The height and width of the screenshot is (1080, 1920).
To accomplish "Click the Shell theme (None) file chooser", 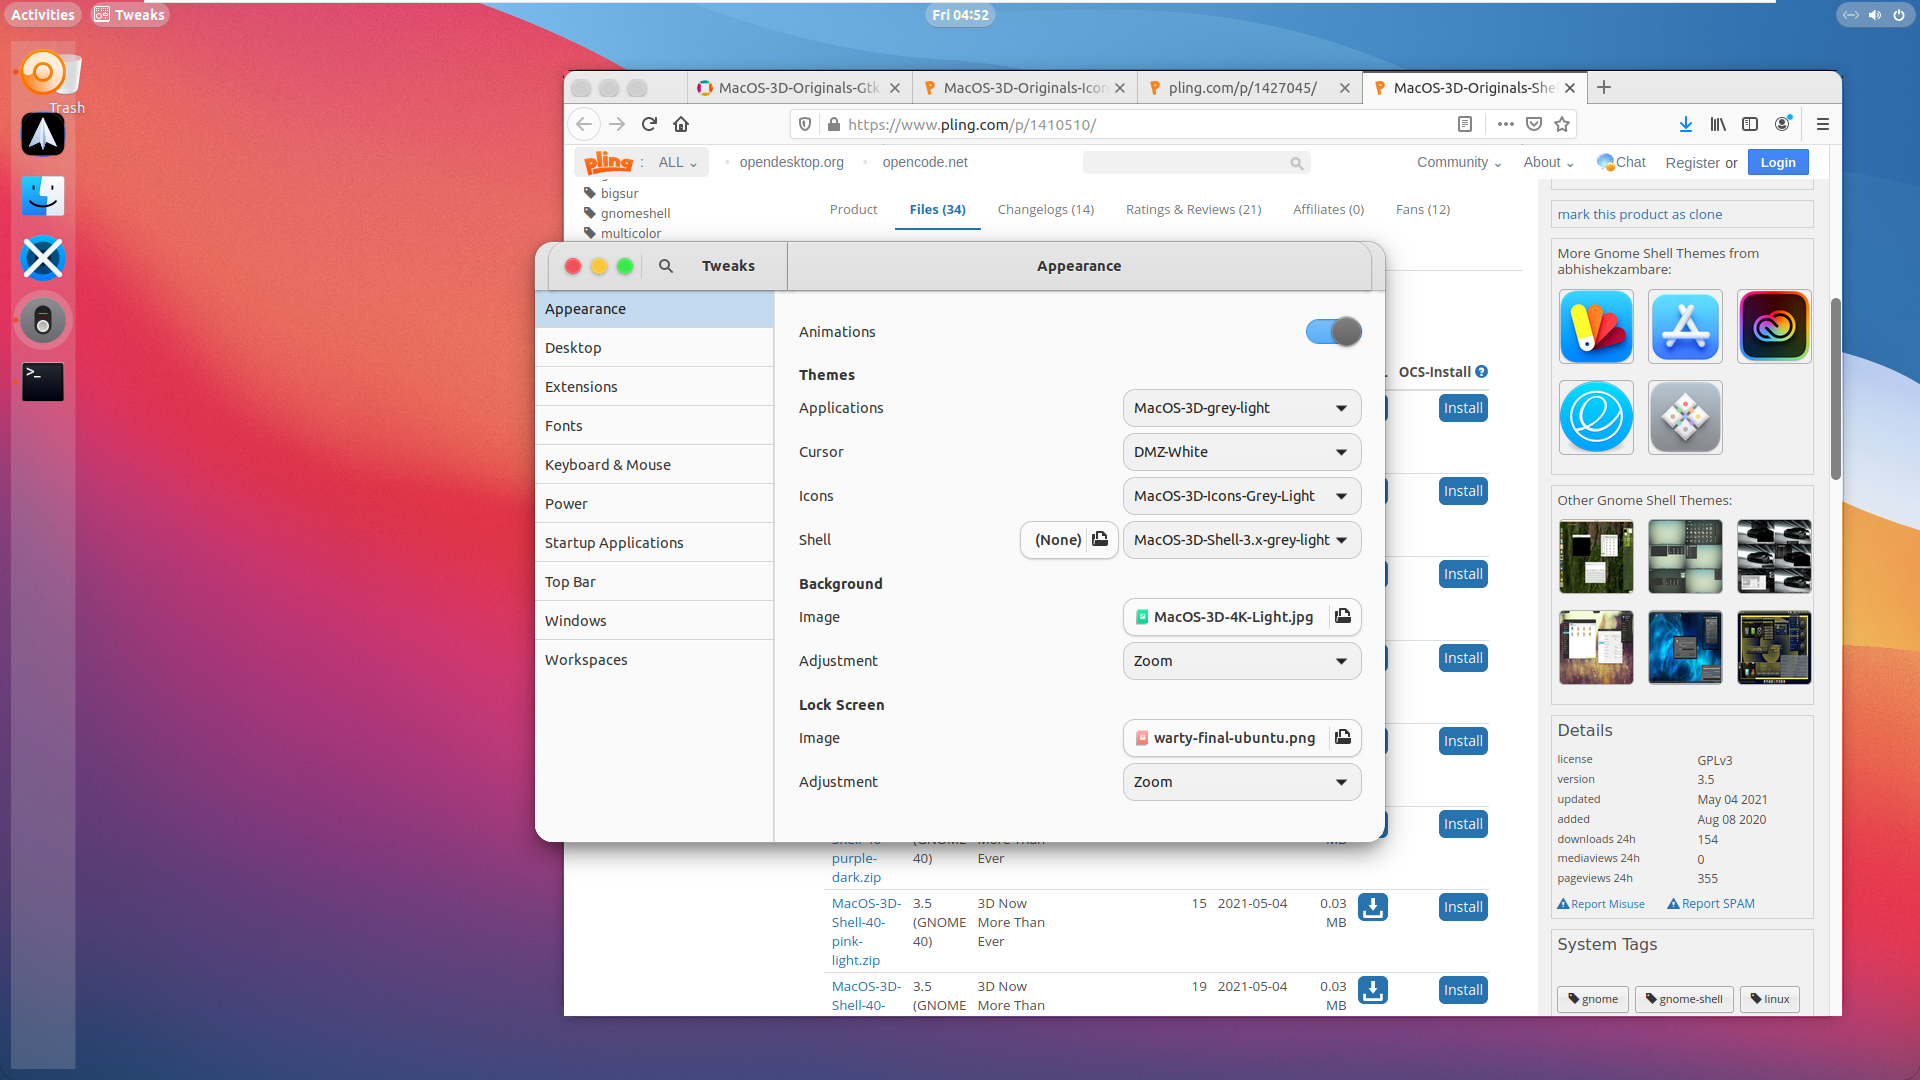I will [1069, 540].
